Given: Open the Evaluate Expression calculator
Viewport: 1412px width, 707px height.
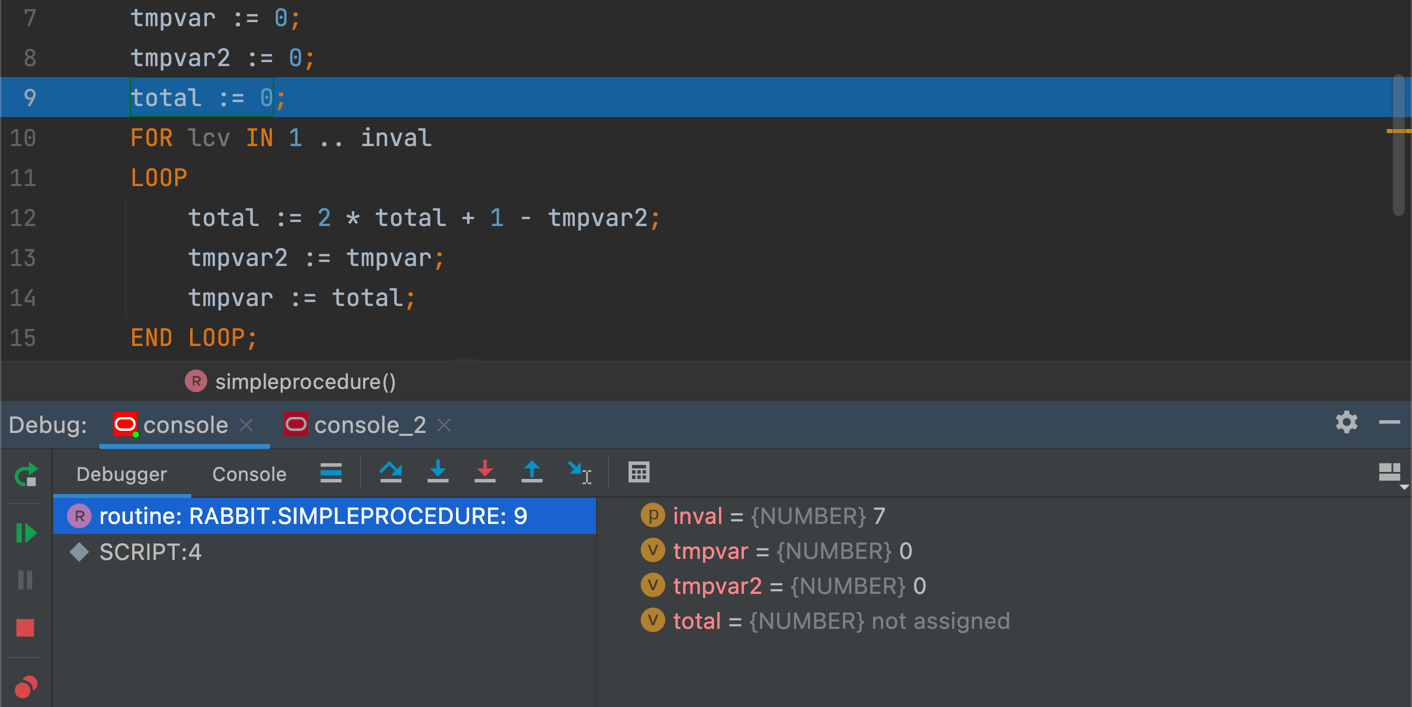Looking at the screenshot, I should pos(638,472).
